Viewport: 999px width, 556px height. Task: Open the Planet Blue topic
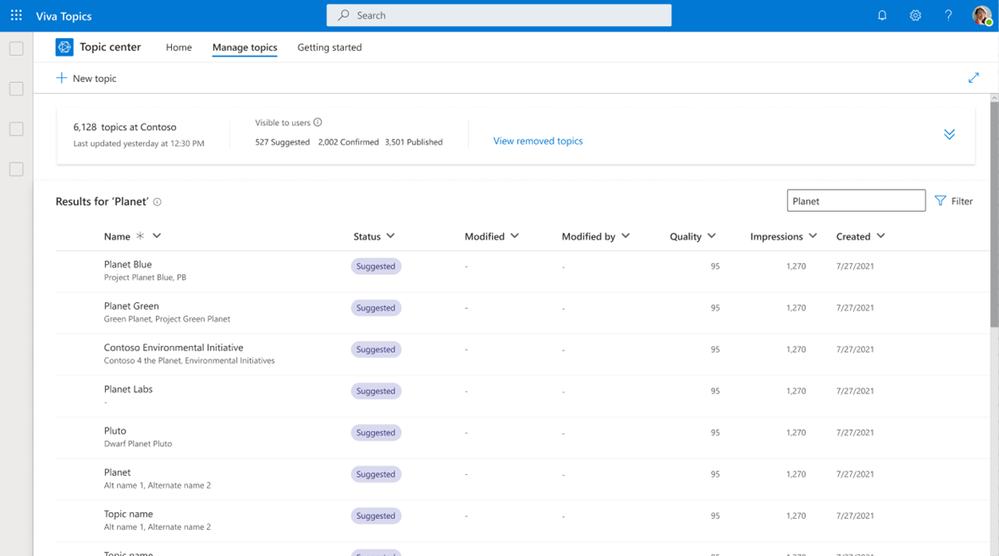click(x=127, y=264)
